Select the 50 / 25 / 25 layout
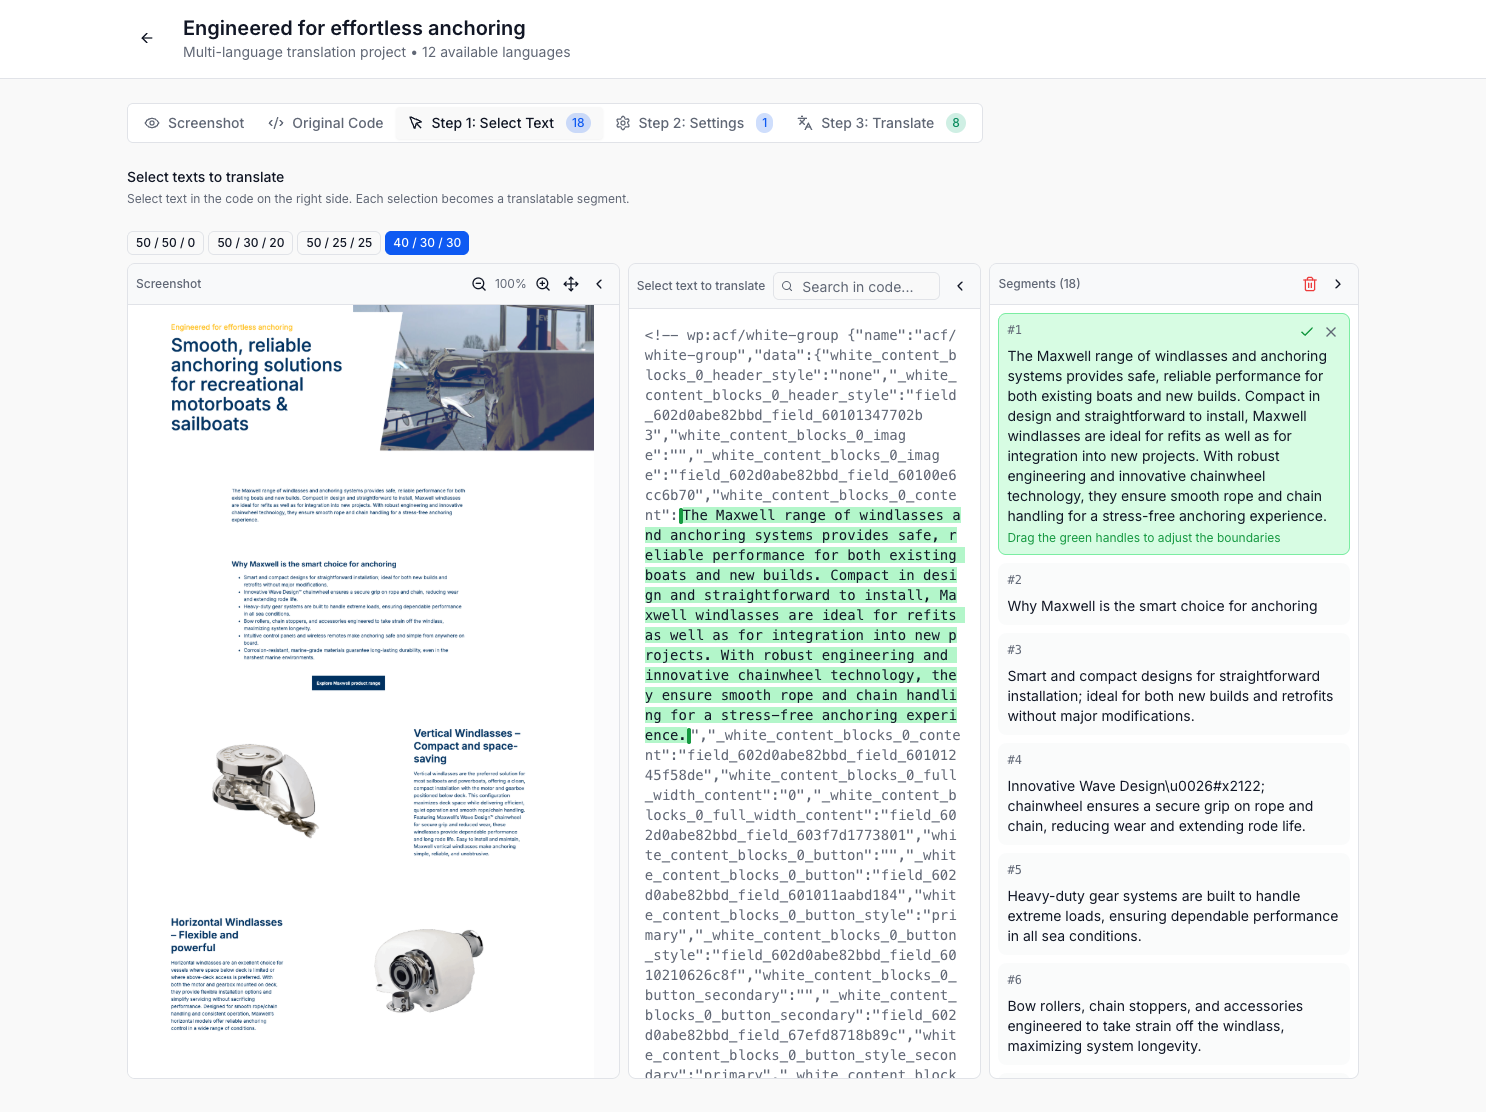The image size is (1486, 1112). click(x=339, y=243)
